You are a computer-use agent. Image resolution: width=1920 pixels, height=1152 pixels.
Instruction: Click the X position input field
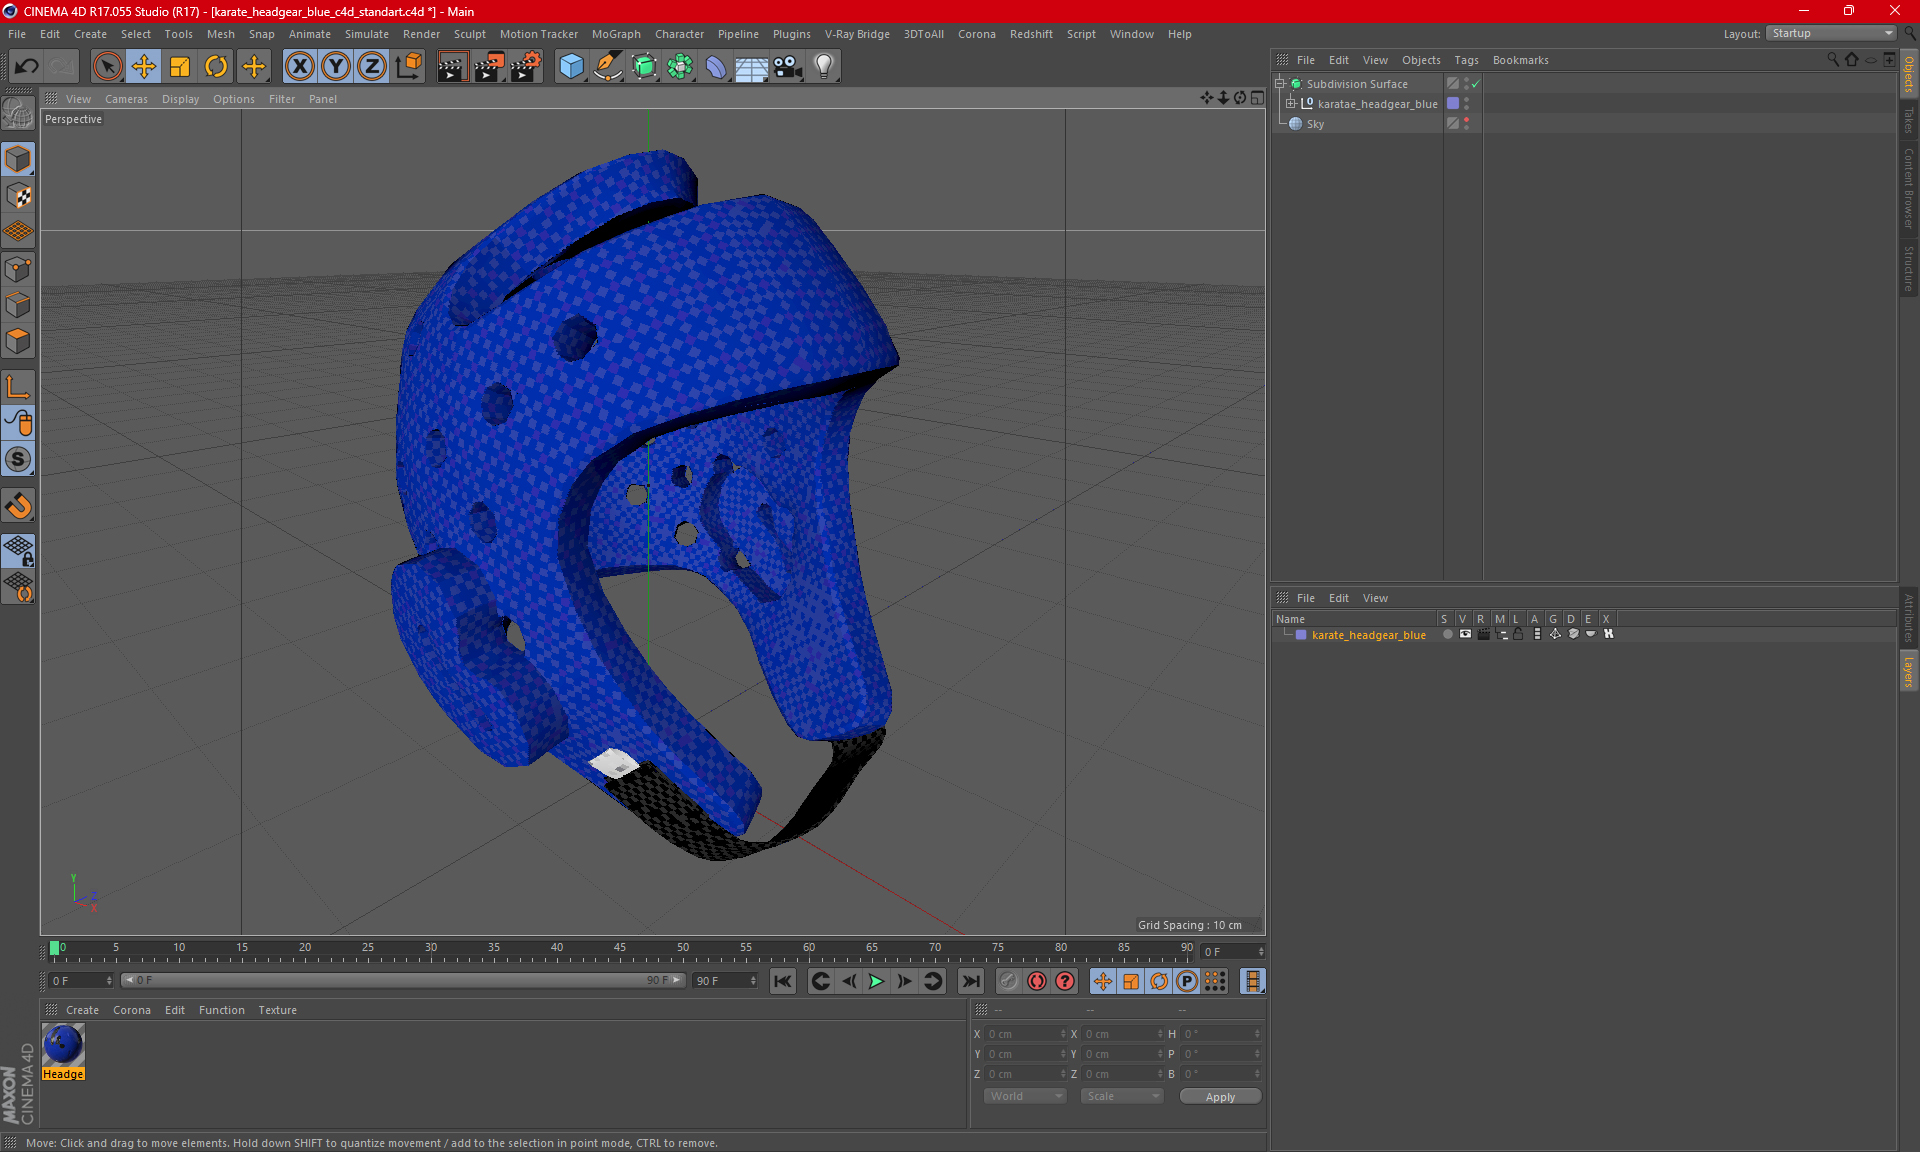pos(1025,1034)
